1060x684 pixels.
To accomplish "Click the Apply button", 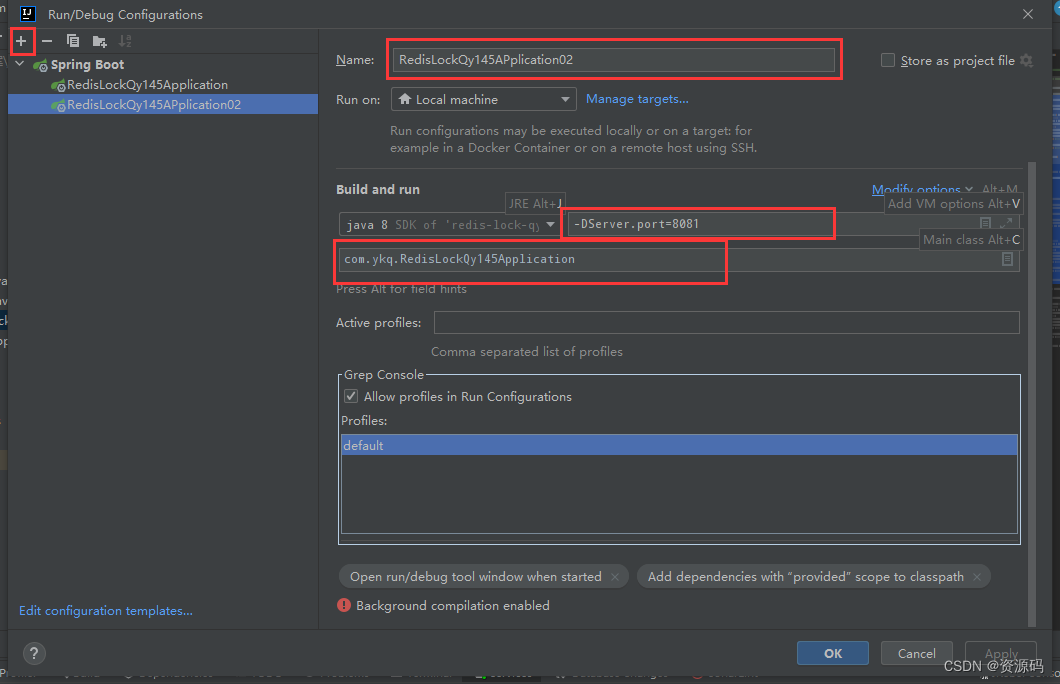I will (x=1001, y=653).
